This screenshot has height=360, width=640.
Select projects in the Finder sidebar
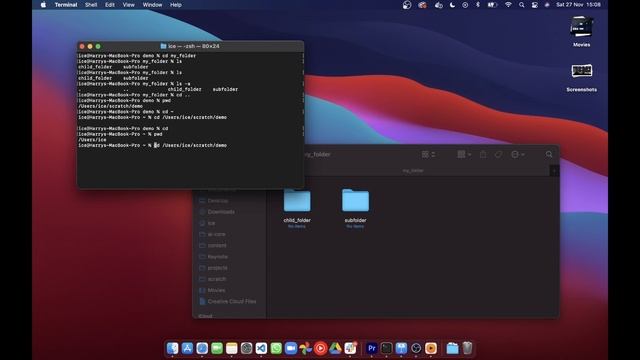[x=218, y=268]
